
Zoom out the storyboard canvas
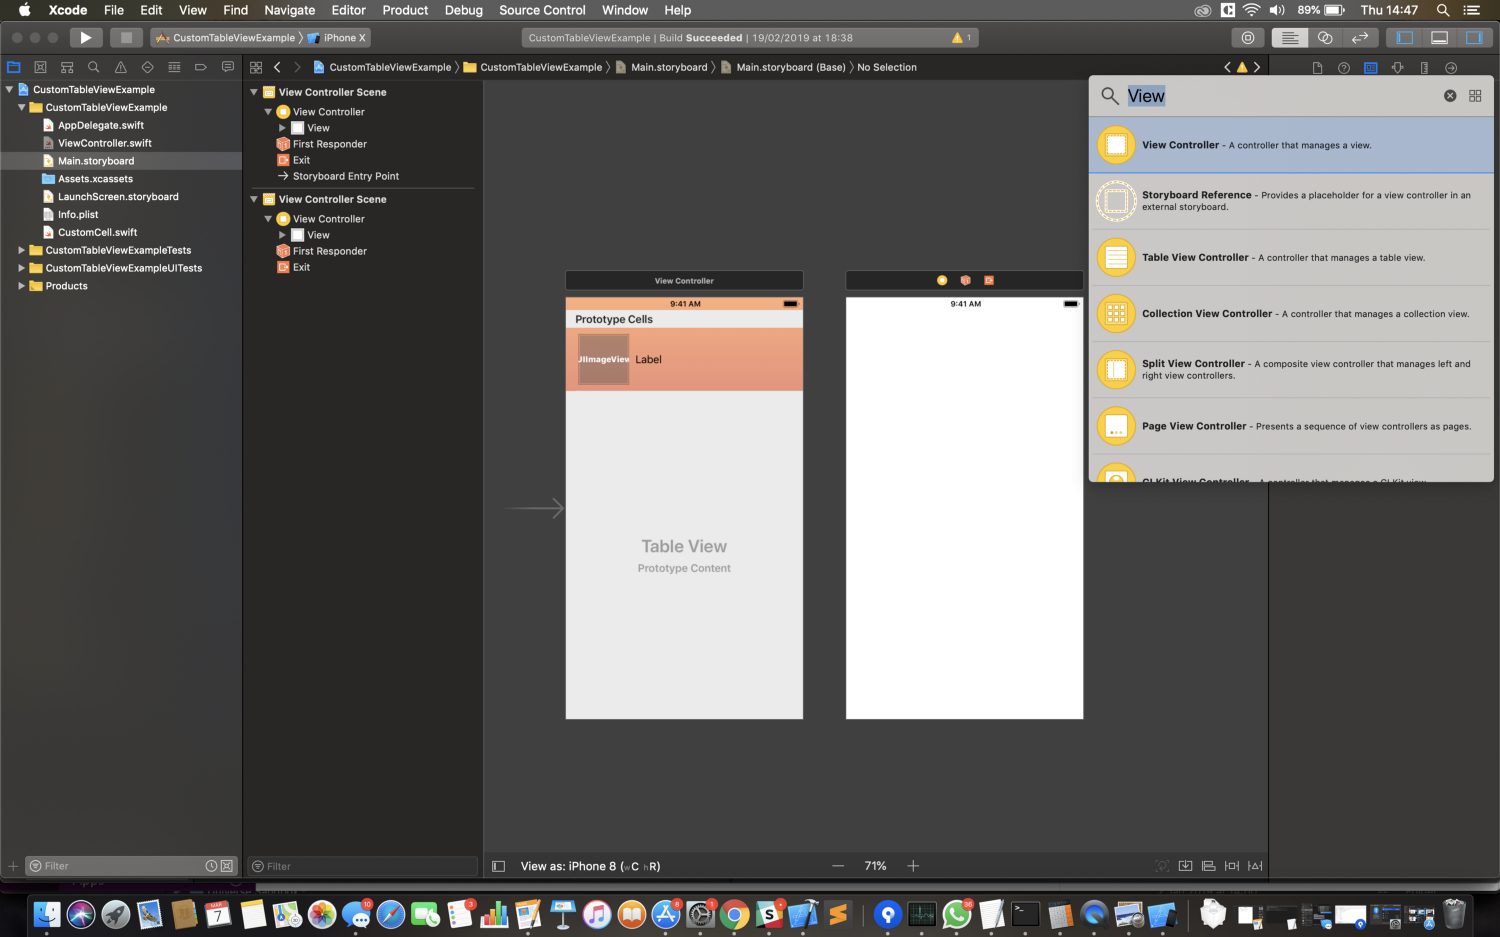838,866
